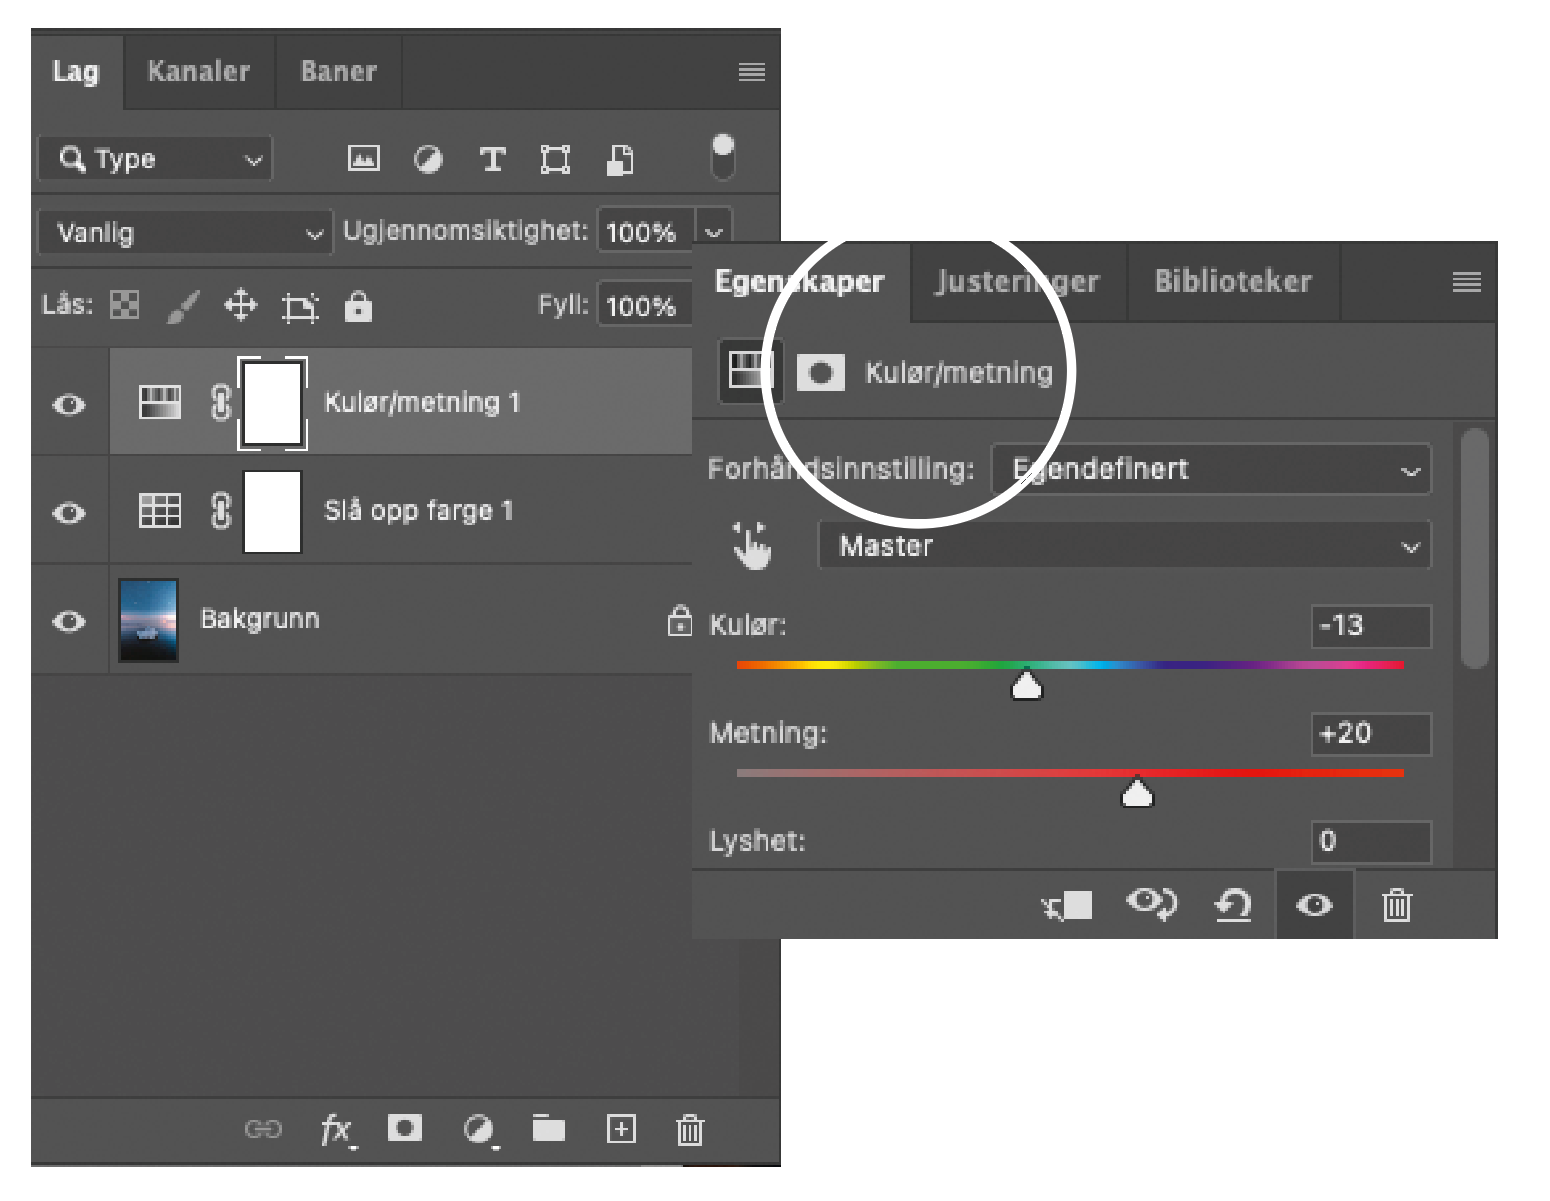Select the Slå opp farge 1 layer
Screen dimensions: 1550x1201
[418, 511]
